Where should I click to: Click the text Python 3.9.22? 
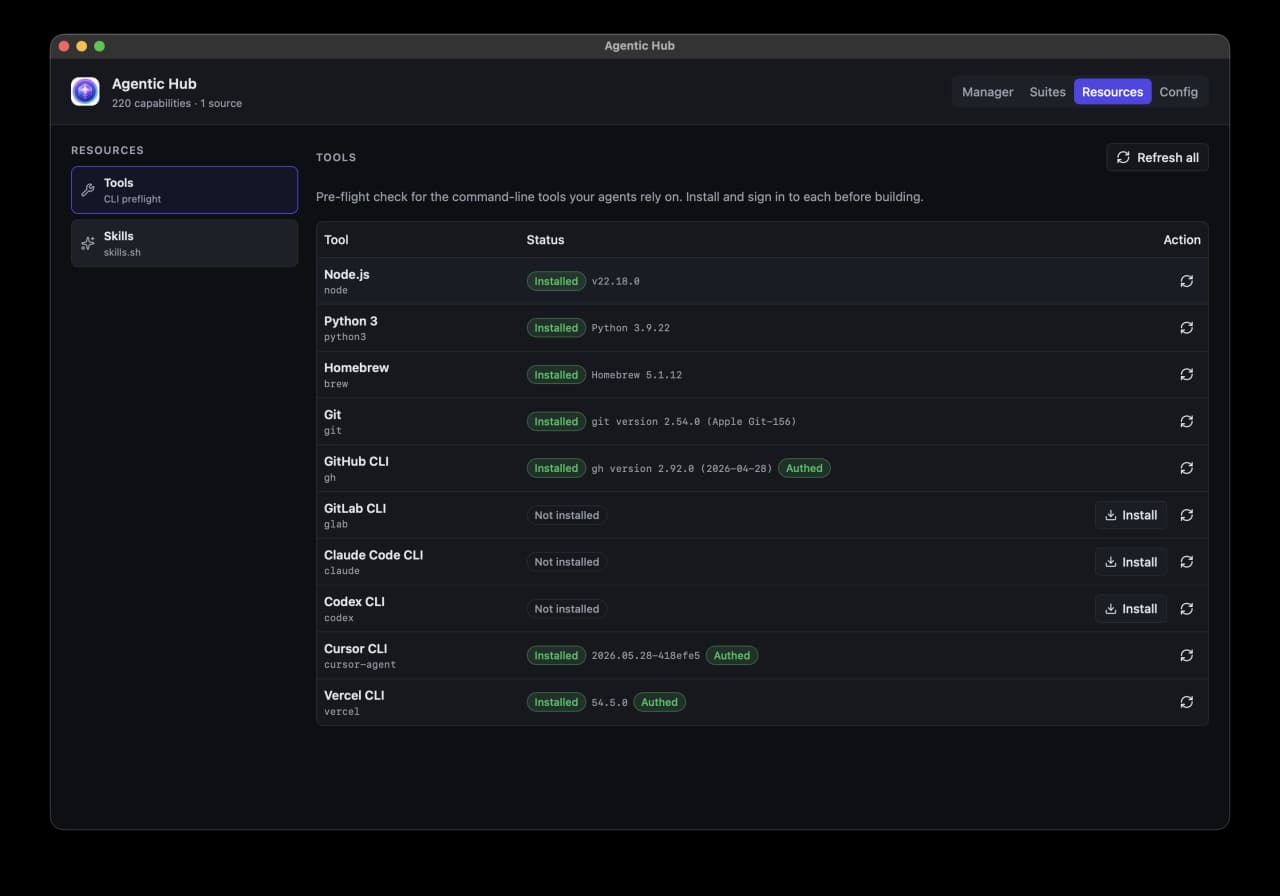[630, 328]
